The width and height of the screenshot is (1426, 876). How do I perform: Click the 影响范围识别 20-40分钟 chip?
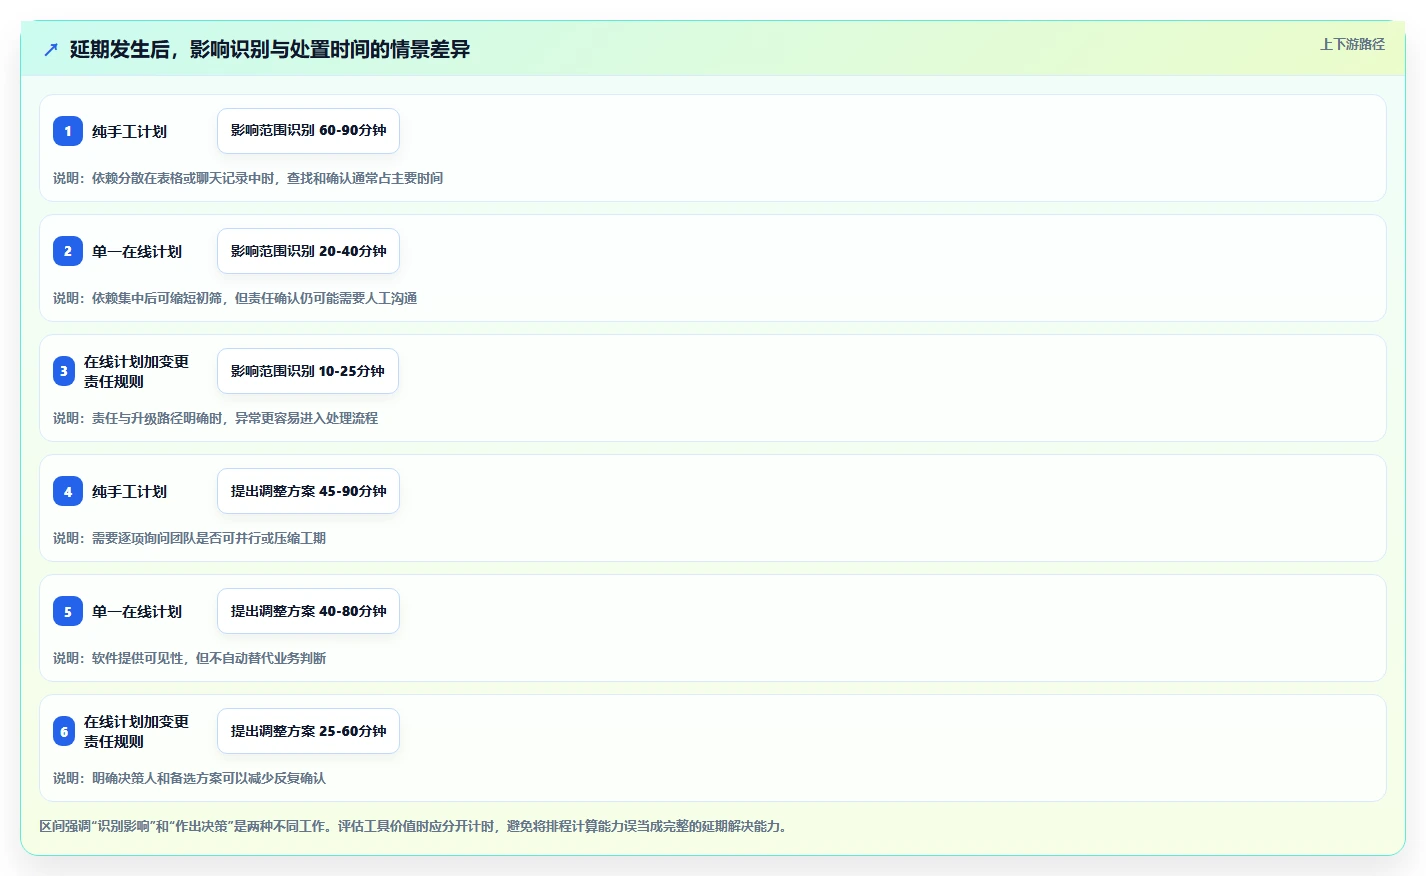pos(308,251)
